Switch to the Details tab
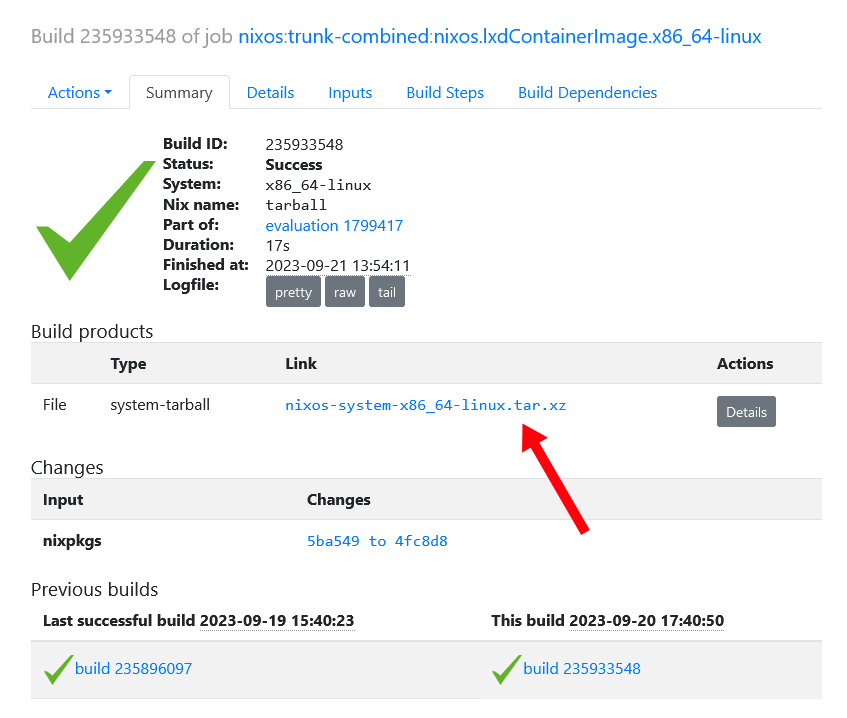Viewport: 847px width, 718px height. (x=270, y=92)
